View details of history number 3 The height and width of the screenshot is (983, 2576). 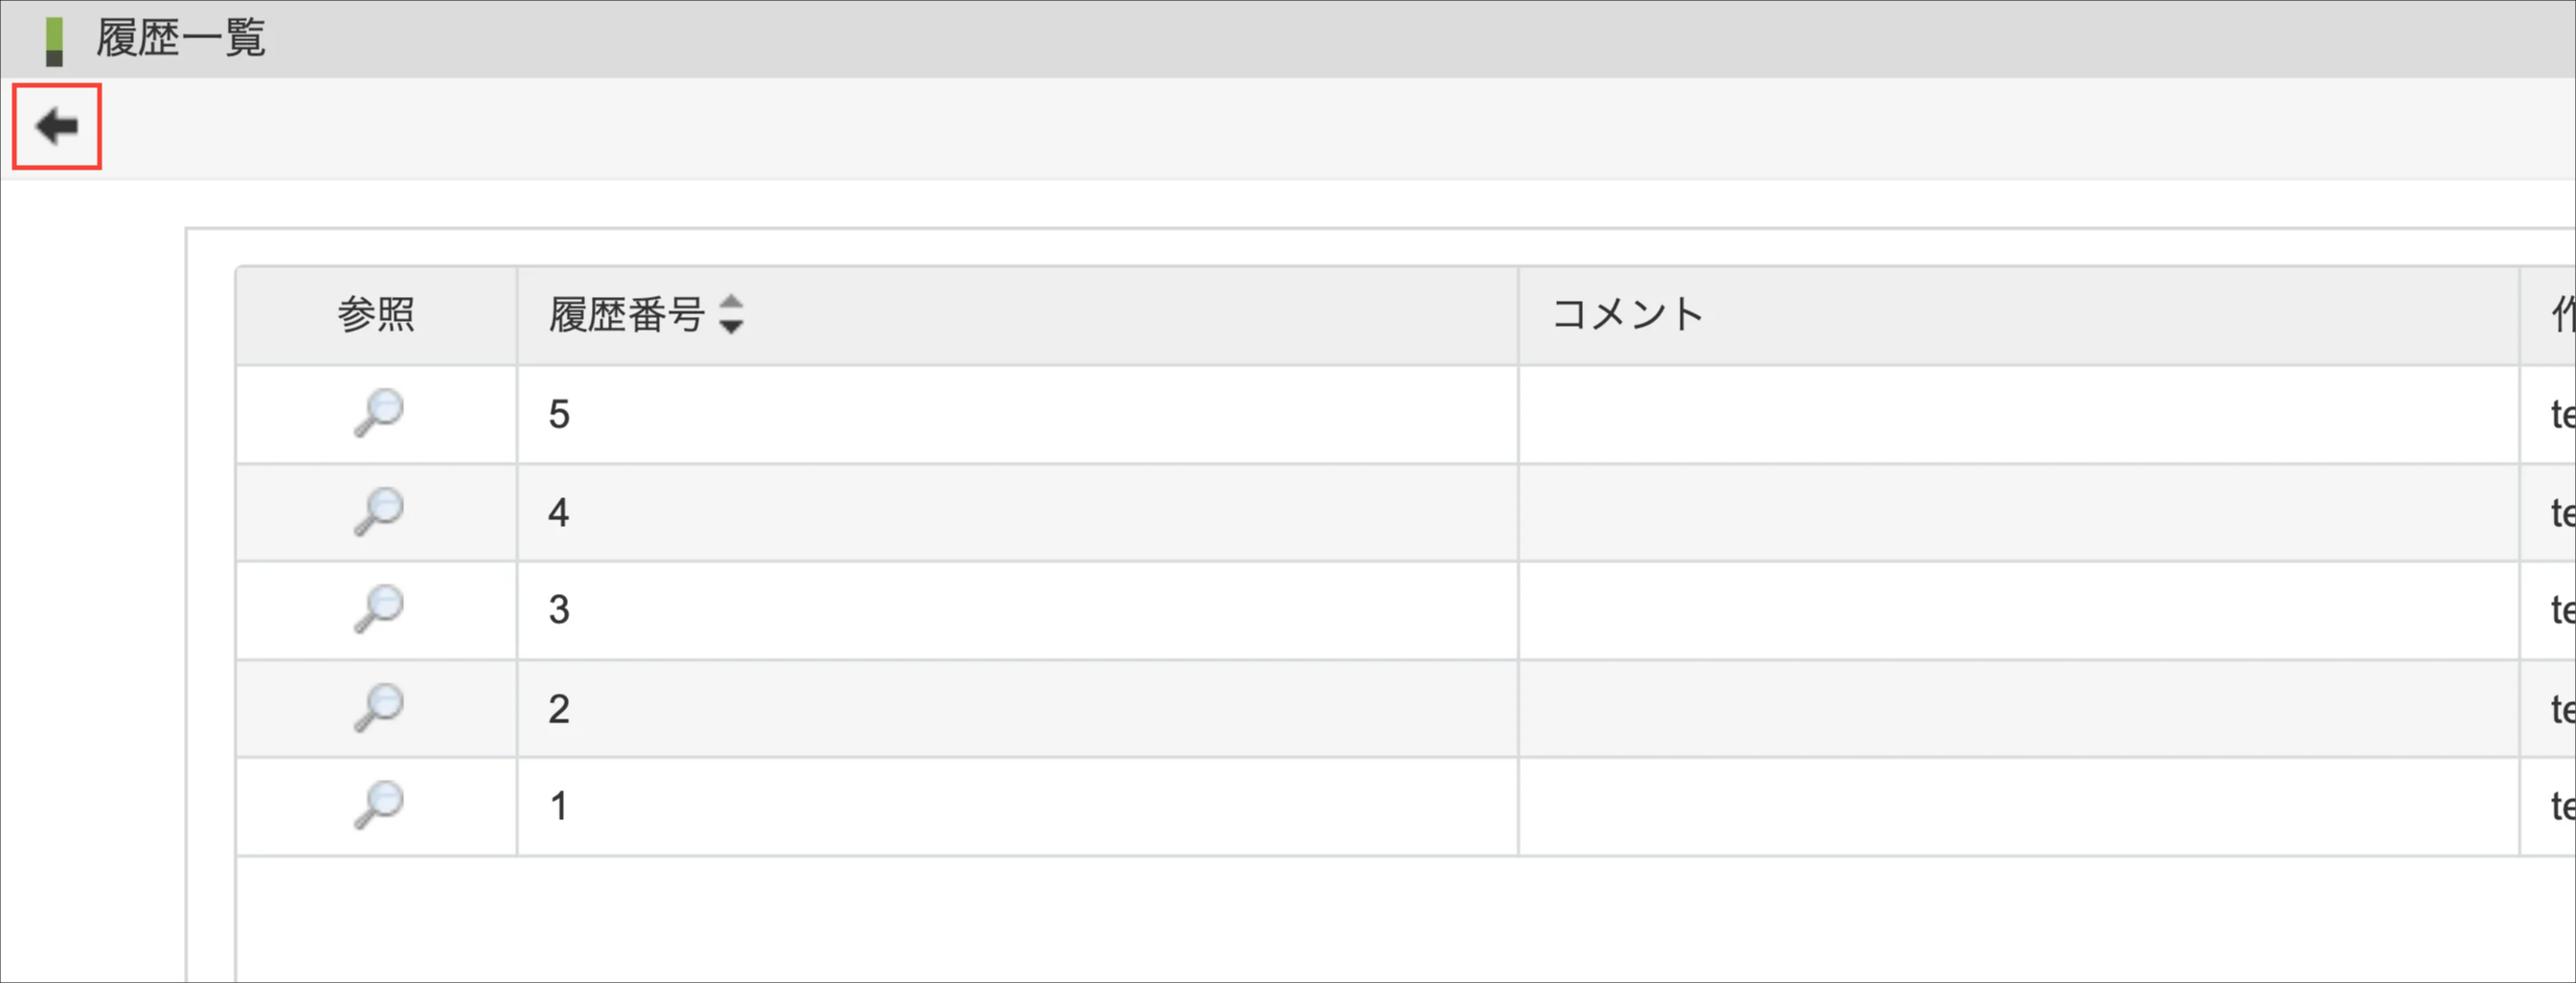point(378,609)
